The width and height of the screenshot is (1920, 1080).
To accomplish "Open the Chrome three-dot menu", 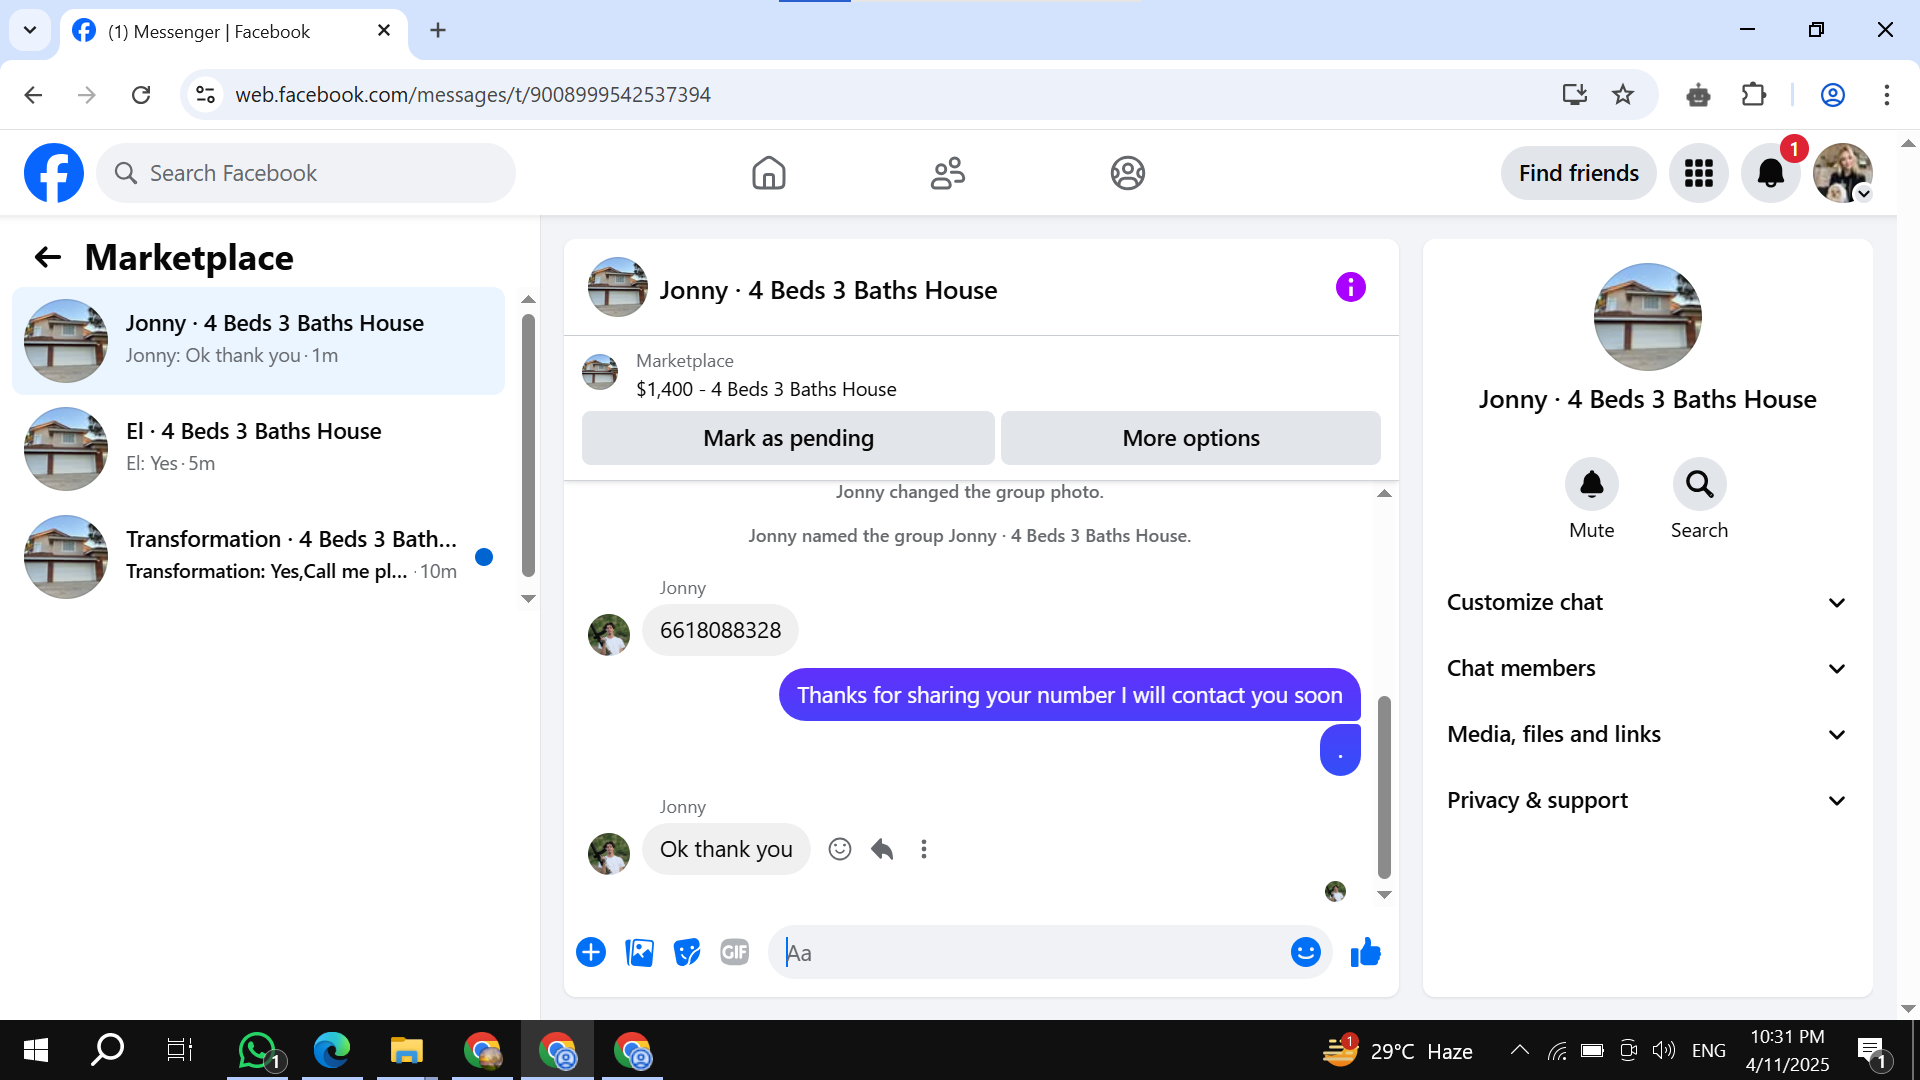I will (1887, 95).
